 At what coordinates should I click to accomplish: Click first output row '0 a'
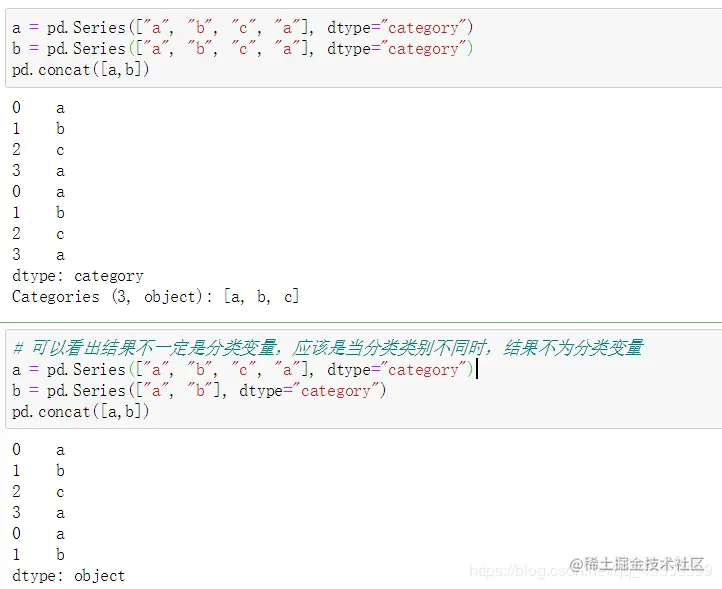pos(39,108)
